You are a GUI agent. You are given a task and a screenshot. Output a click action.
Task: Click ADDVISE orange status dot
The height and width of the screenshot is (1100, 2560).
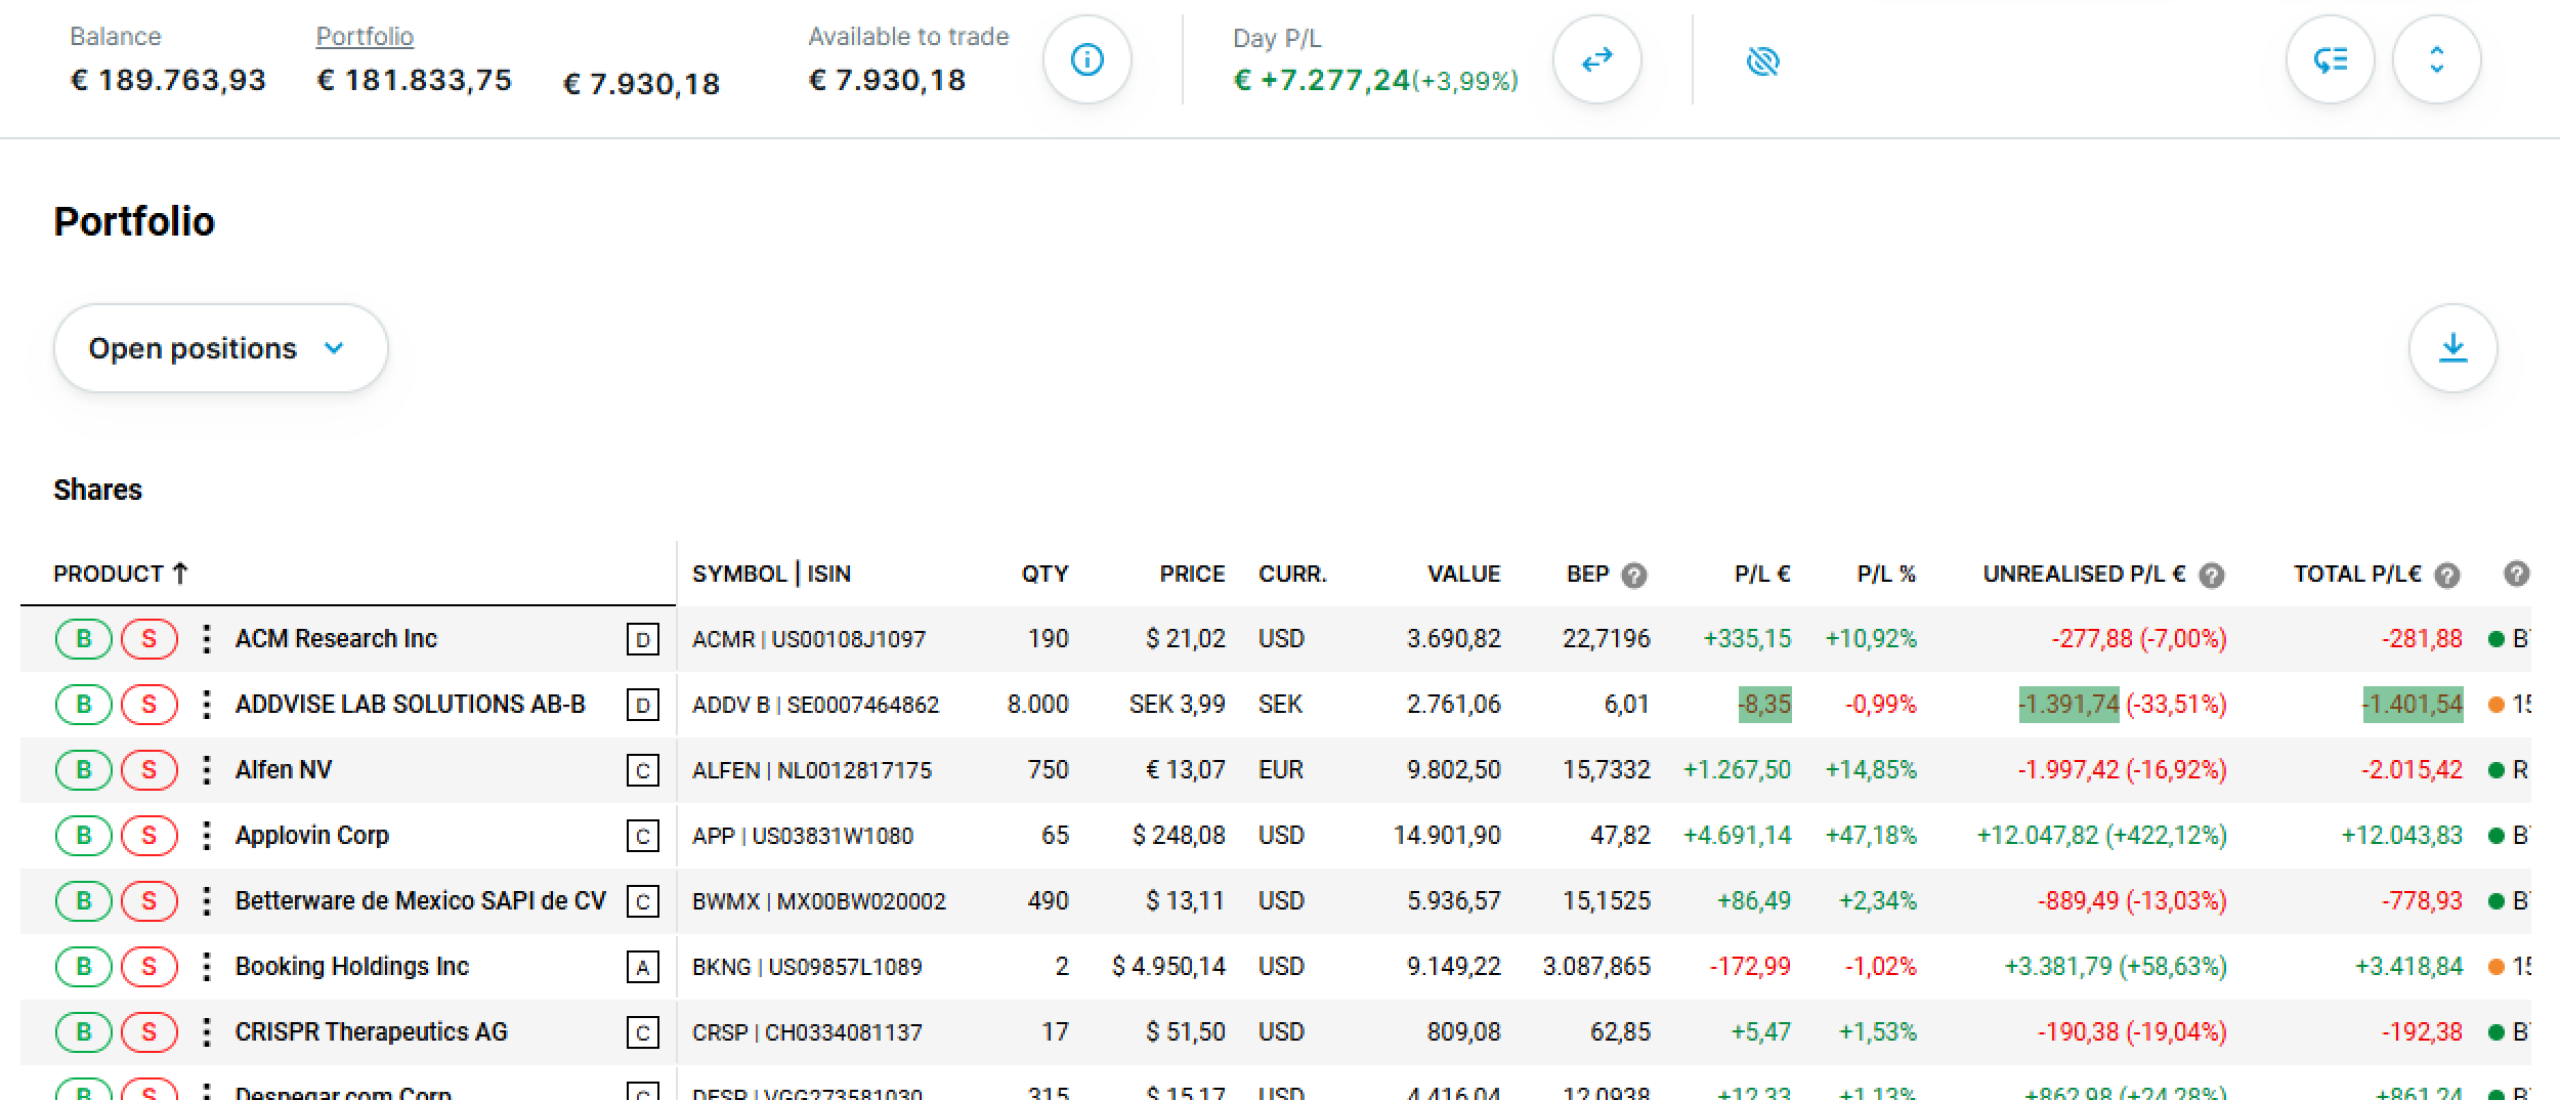(x=2495, y=705)
